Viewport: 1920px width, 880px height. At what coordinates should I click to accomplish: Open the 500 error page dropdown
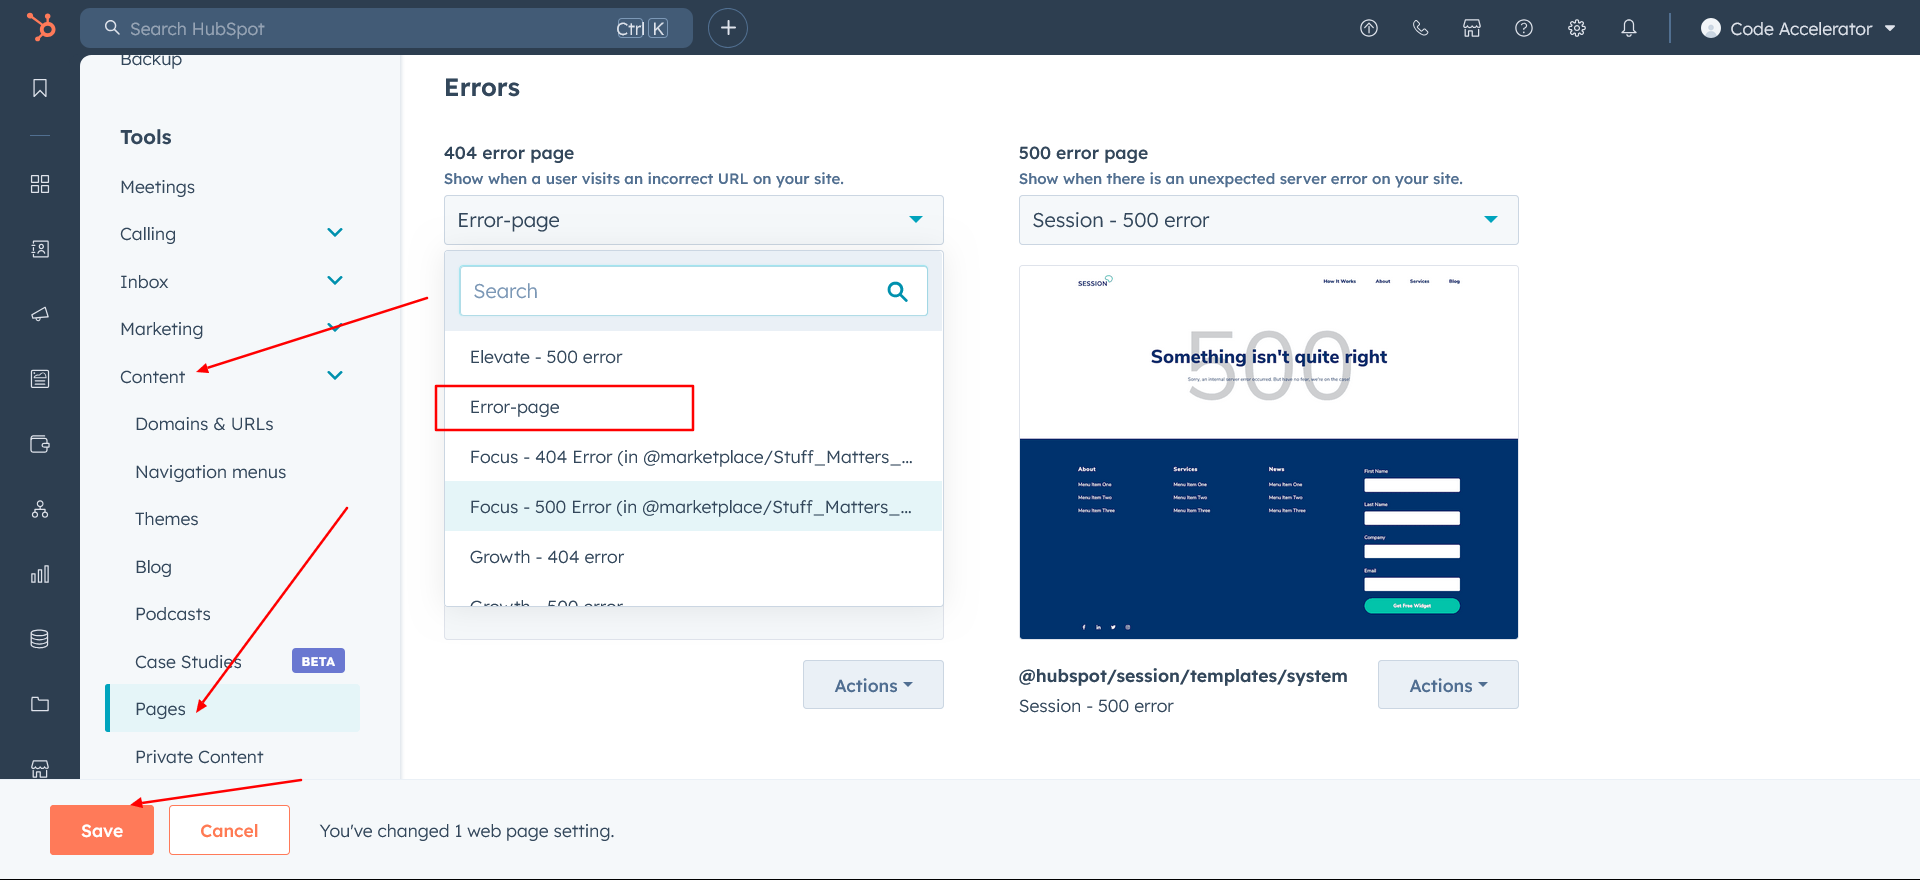[1268, 220]
